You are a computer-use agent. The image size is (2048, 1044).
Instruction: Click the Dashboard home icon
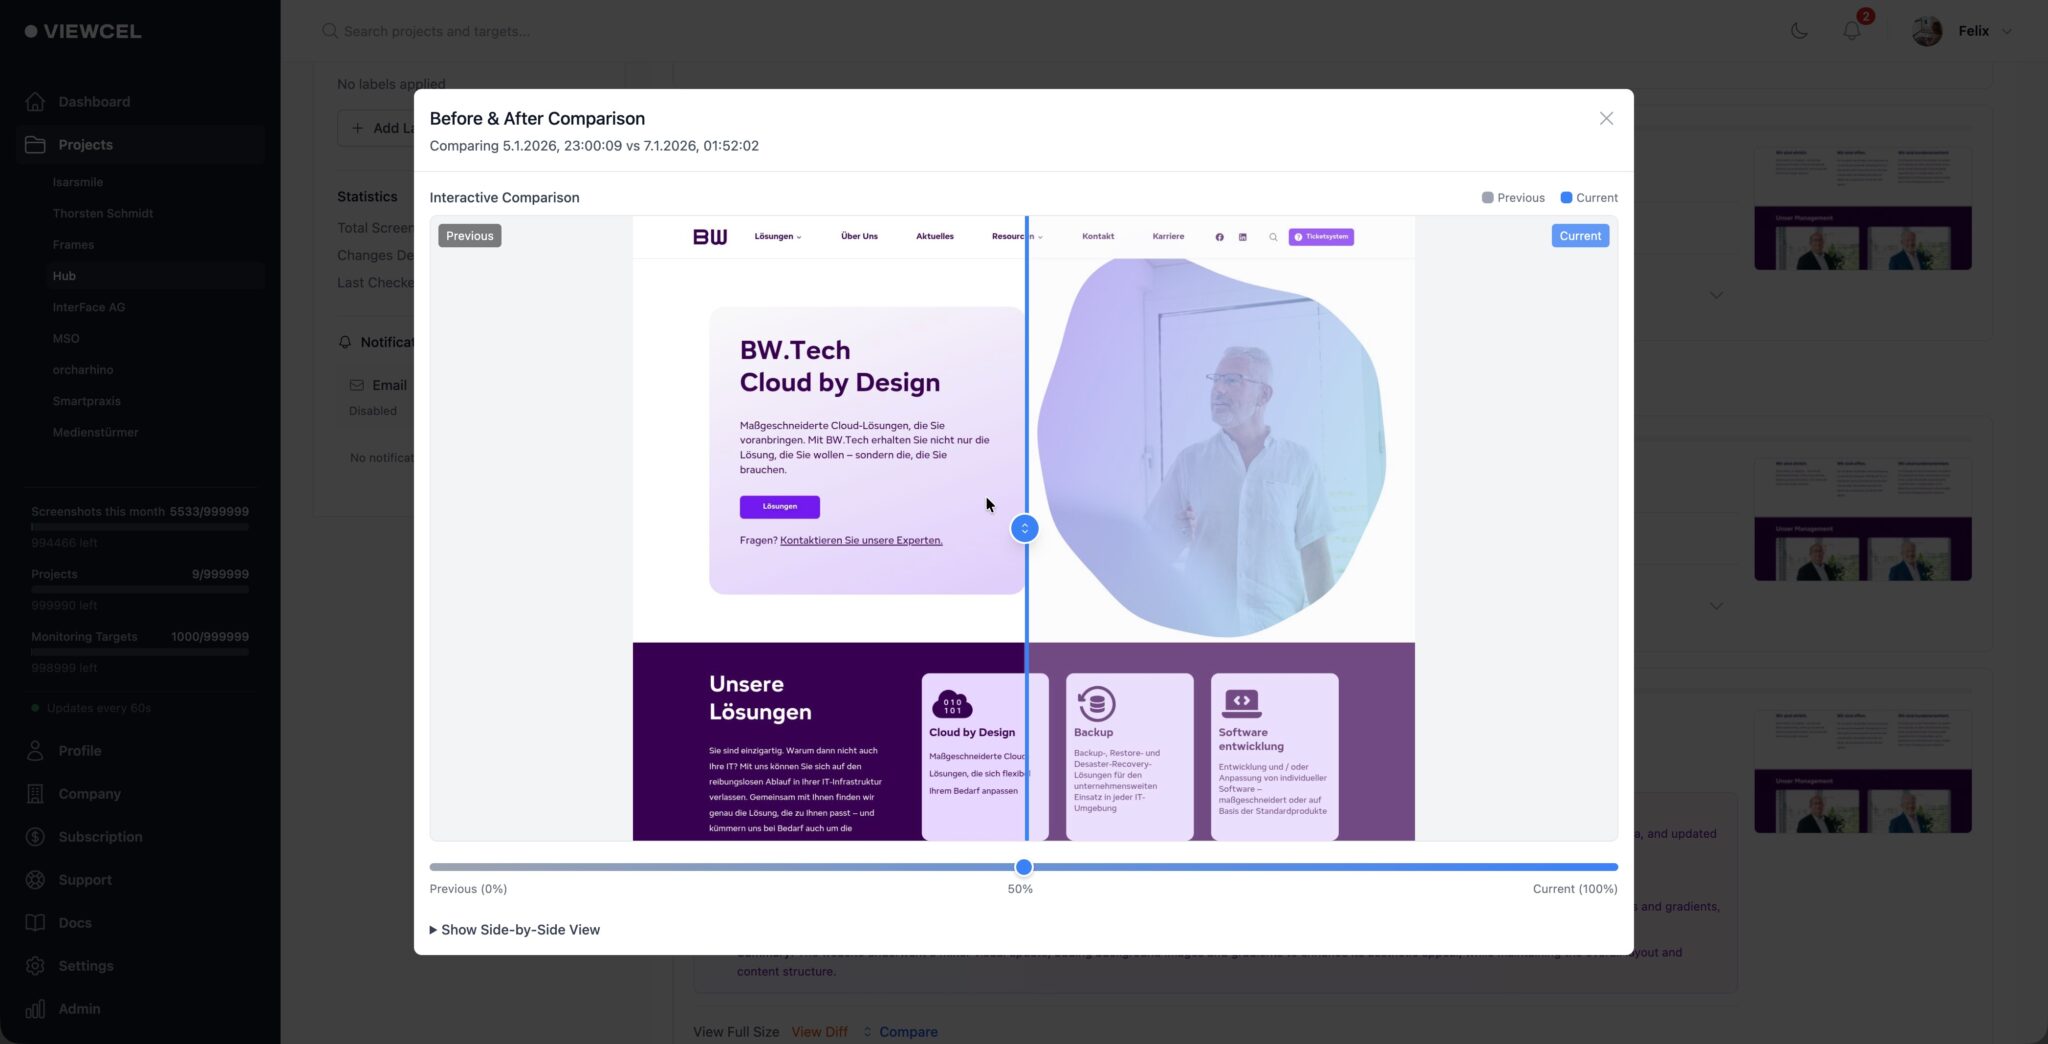[35, 102]
